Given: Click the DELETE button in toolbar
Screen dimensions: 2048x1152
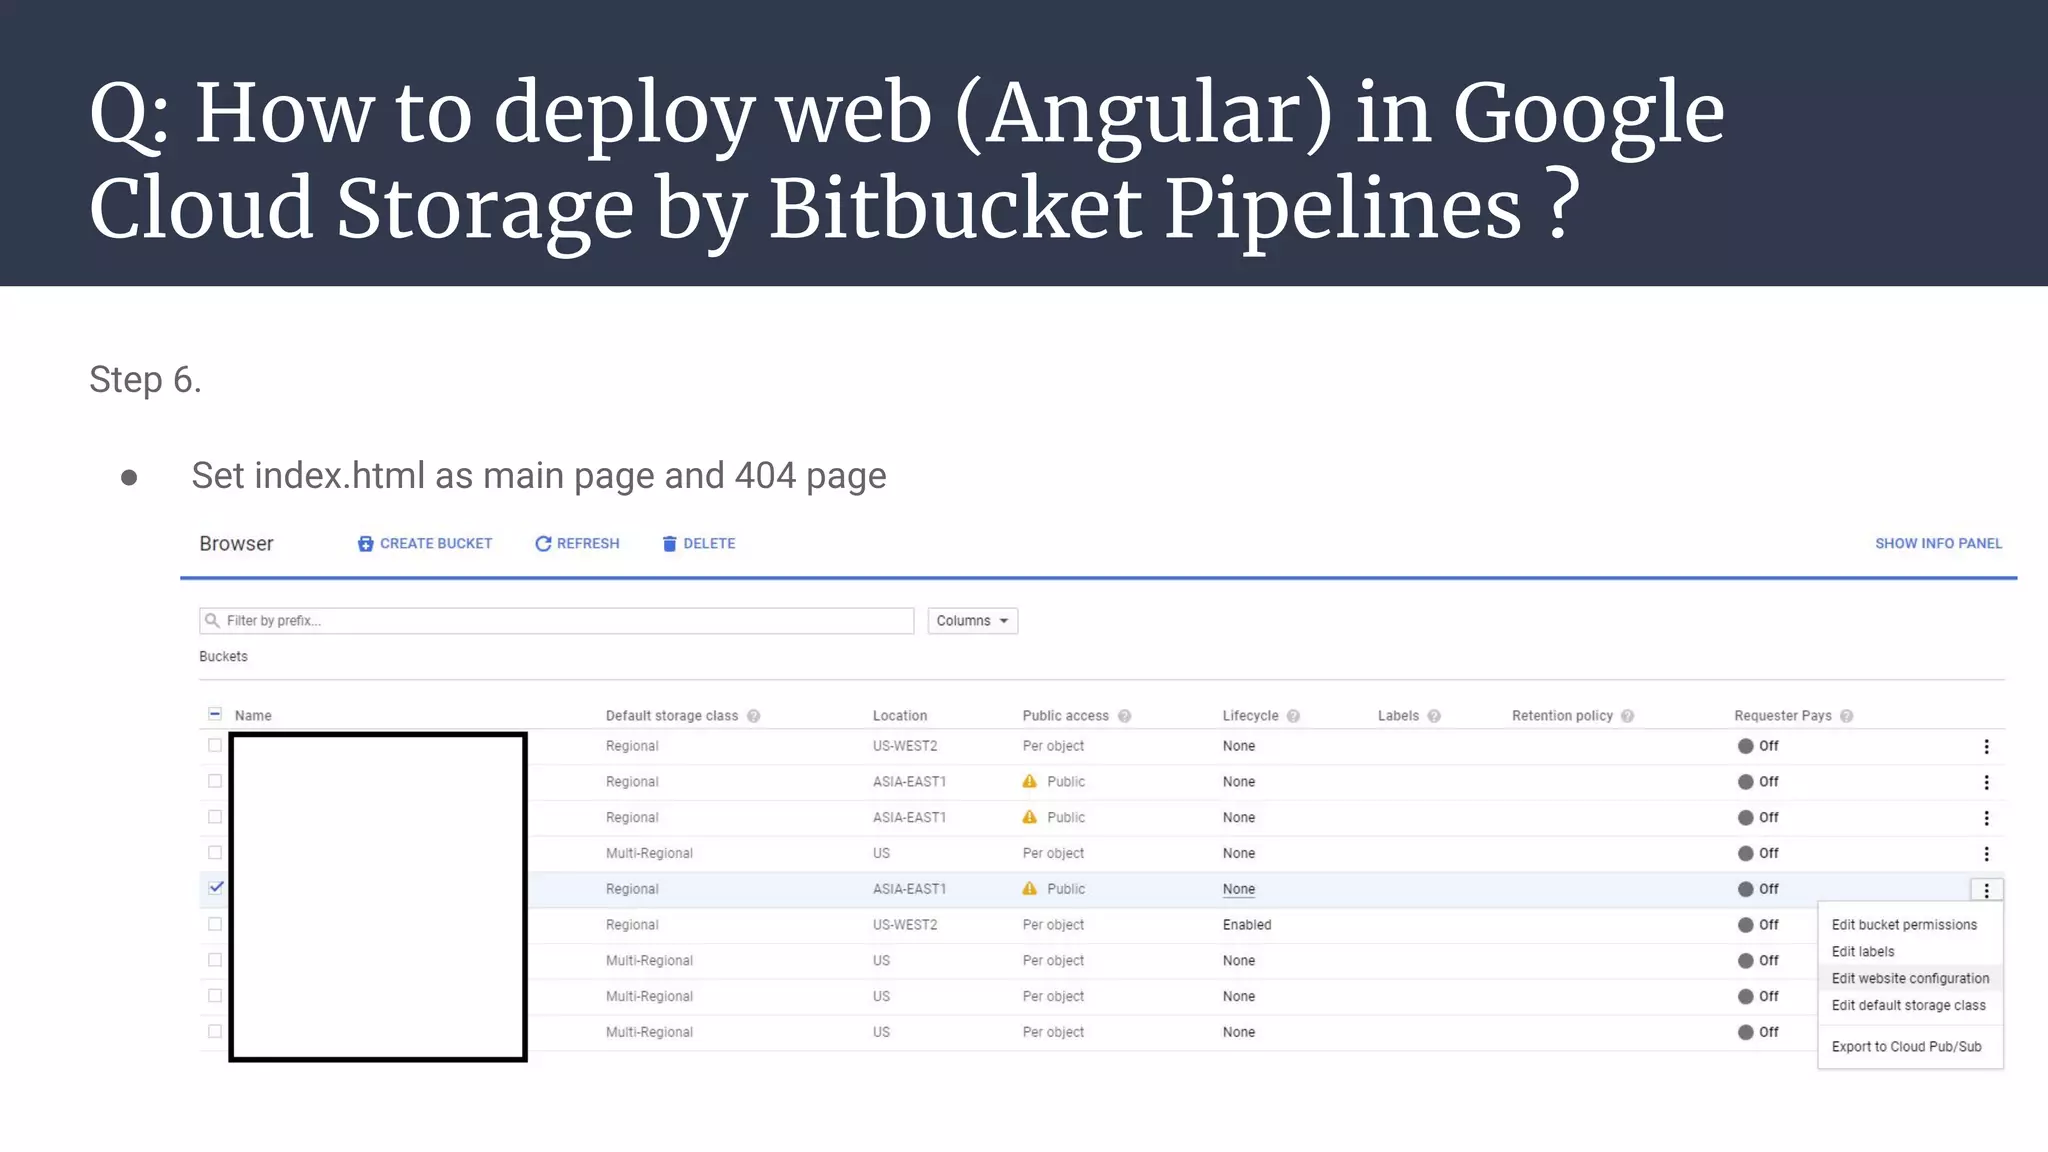Looking at the screenshot, I should coord(698,543).
